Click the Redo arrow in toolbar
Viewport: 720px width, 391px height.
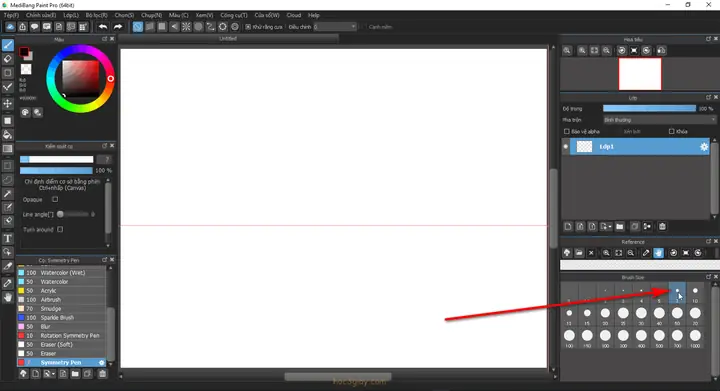pyautogui.click(x=118, y=27)
